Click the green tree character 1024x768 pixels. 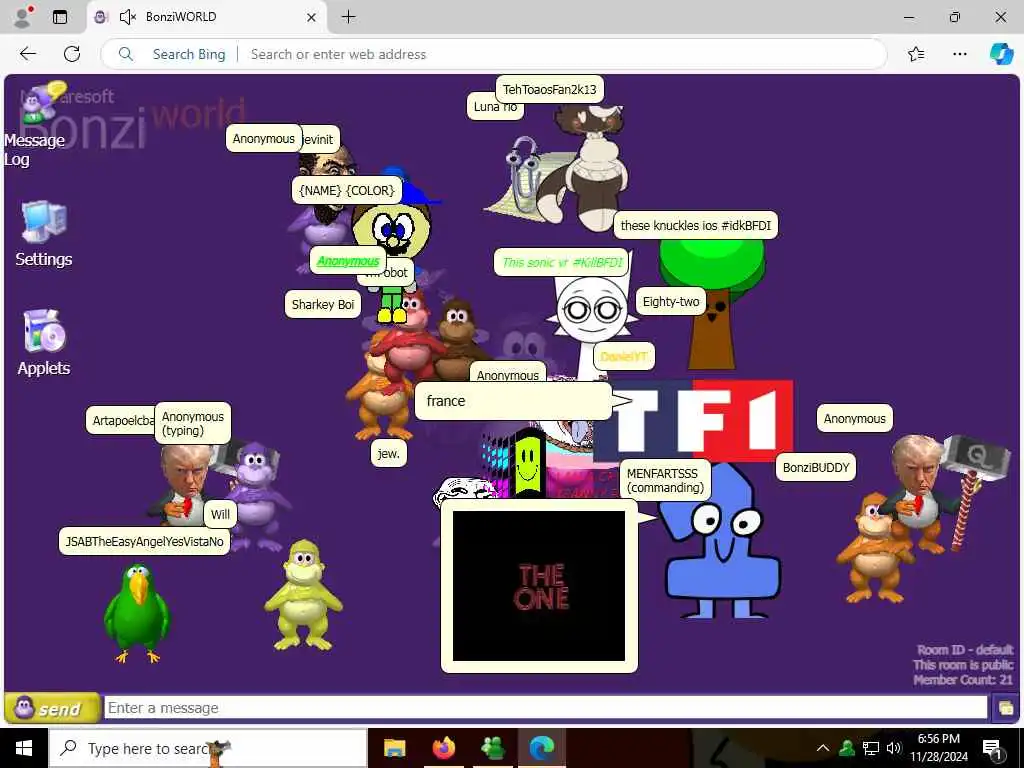(712, 304)
